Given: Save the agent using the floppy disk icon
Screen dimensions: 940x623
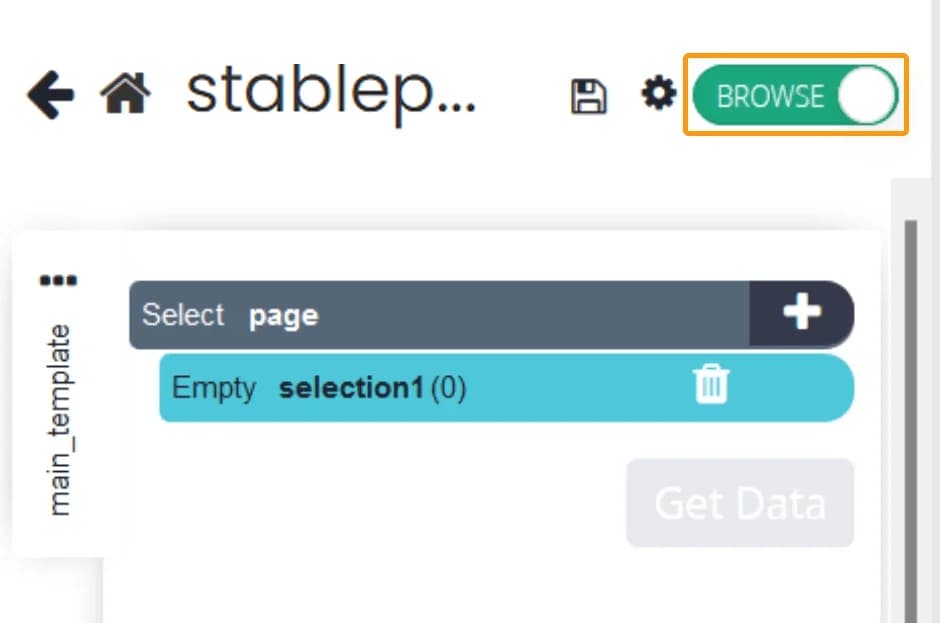Looking at the screenshot, I should [x=590, y=93].
